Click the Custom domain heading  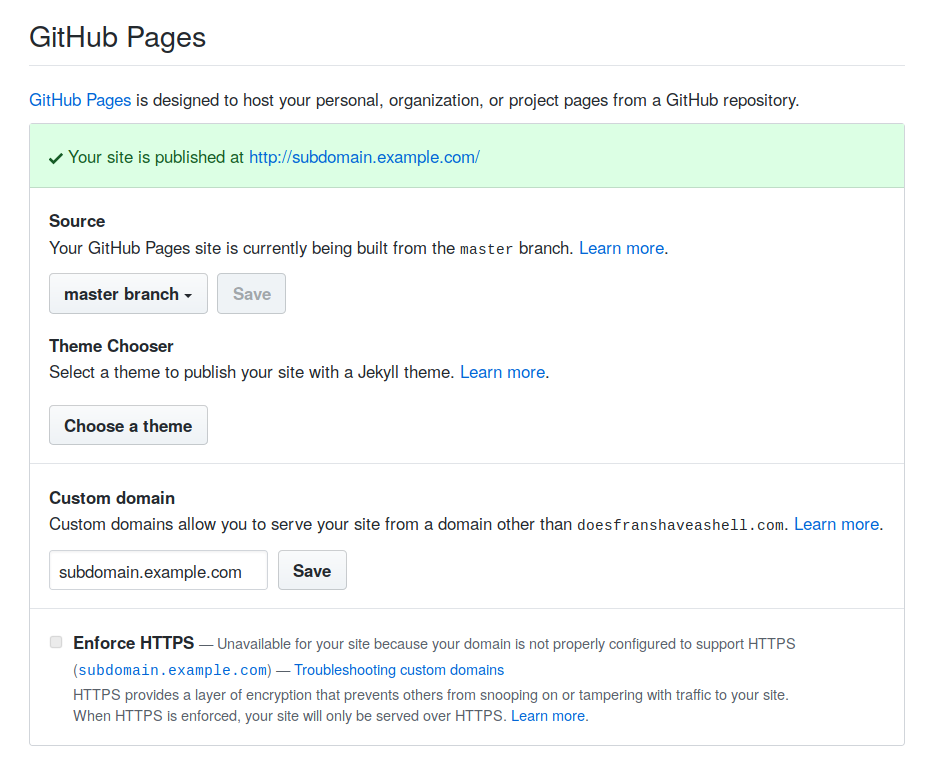[x=112, y=498]
